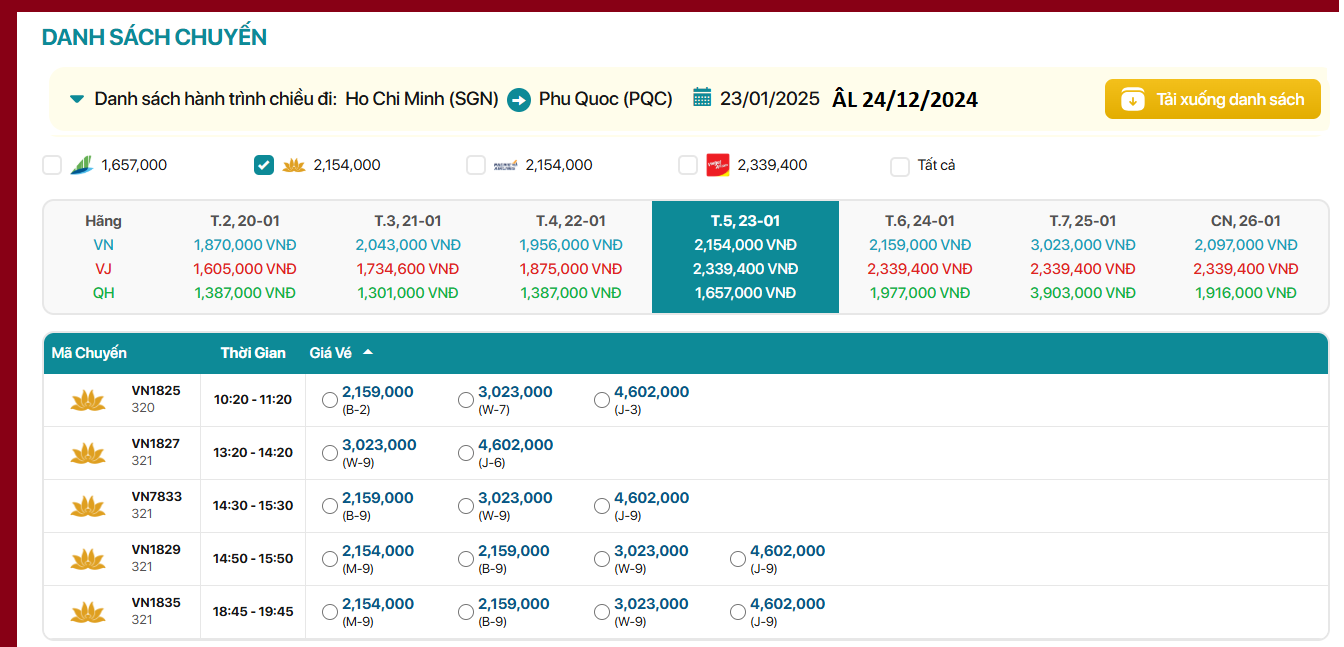Choose the 4,602,000 J-3 fare on VN1825
Screen dimensions: 1344x647
(x=602, y=400)
